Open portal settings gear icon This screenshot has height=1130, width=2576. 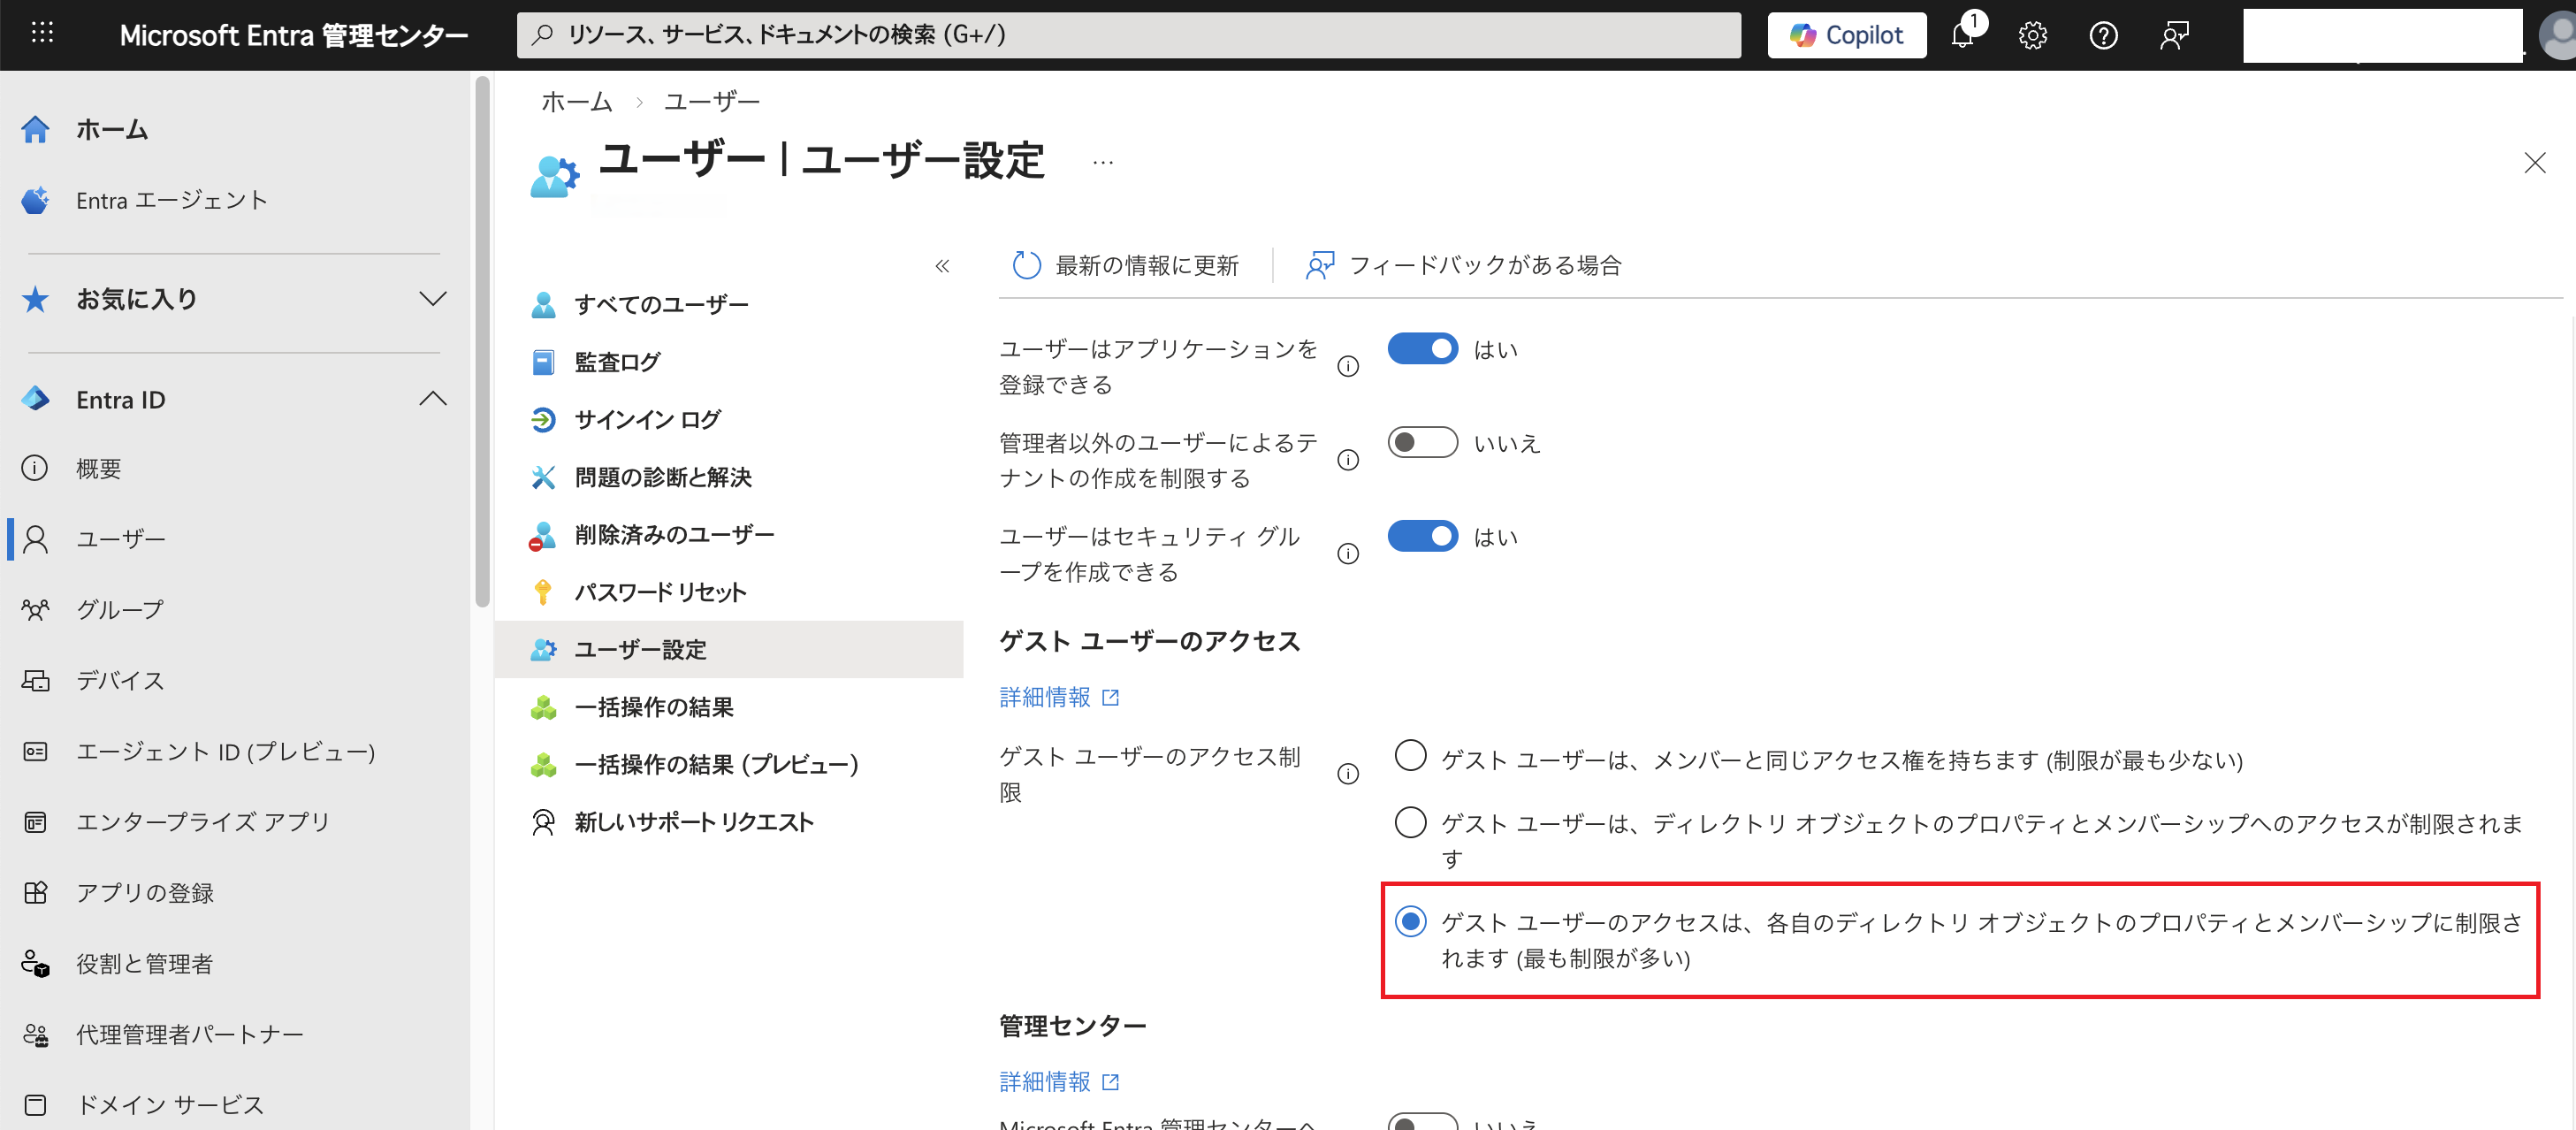click(2032, 36)
